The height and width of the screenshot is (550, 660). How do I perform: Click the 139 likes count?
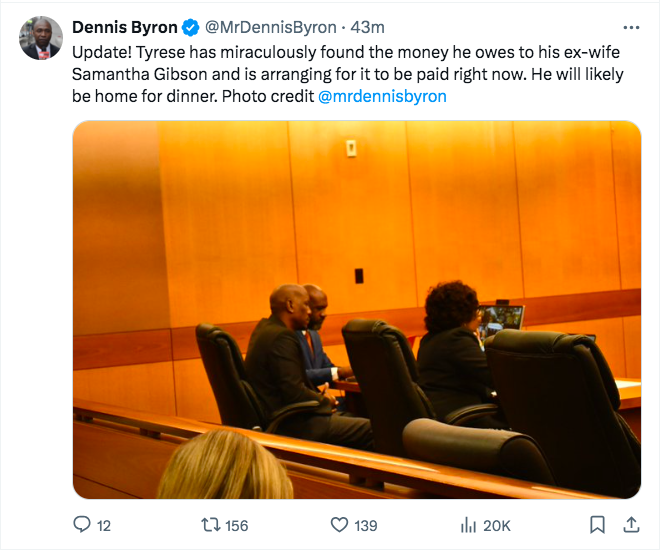pyautogui.click(x=364, y=525)
